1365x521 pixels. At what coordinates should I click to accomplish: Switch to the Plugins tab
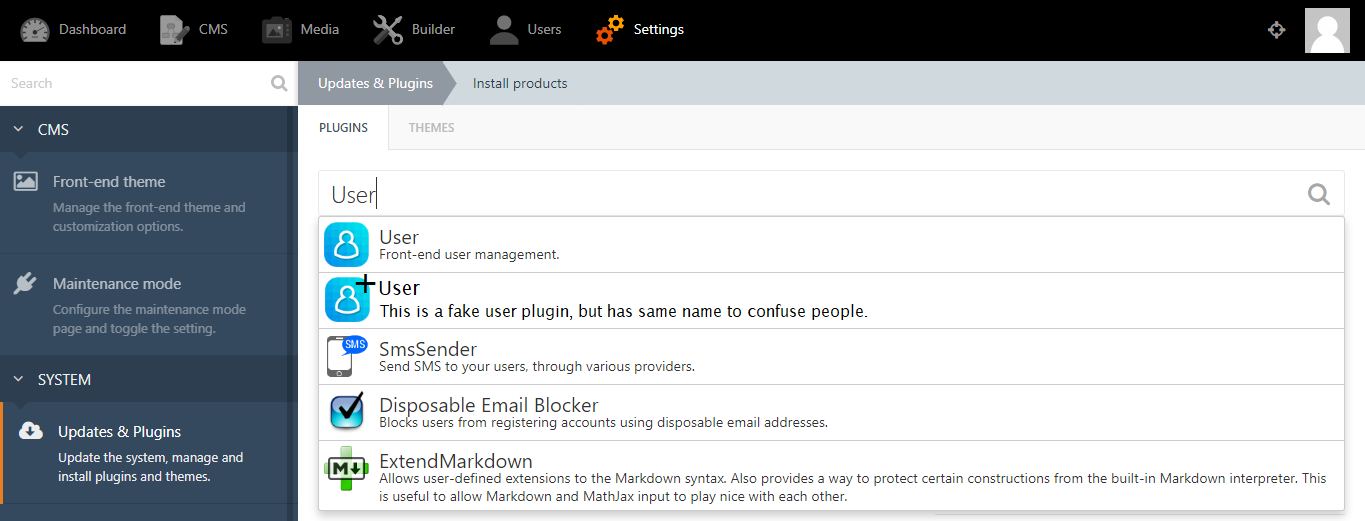click(x=343, y=128)
